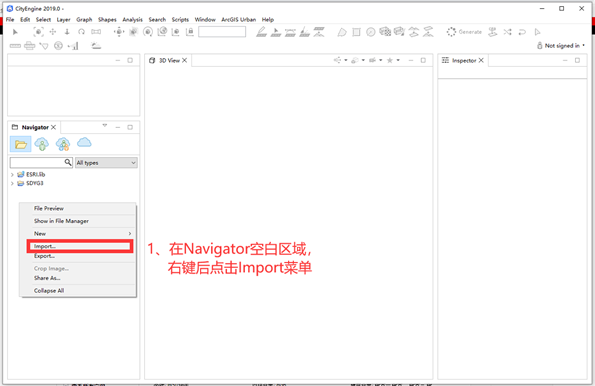
Task: Click Not signed in account button
Action: click(561, 46)
